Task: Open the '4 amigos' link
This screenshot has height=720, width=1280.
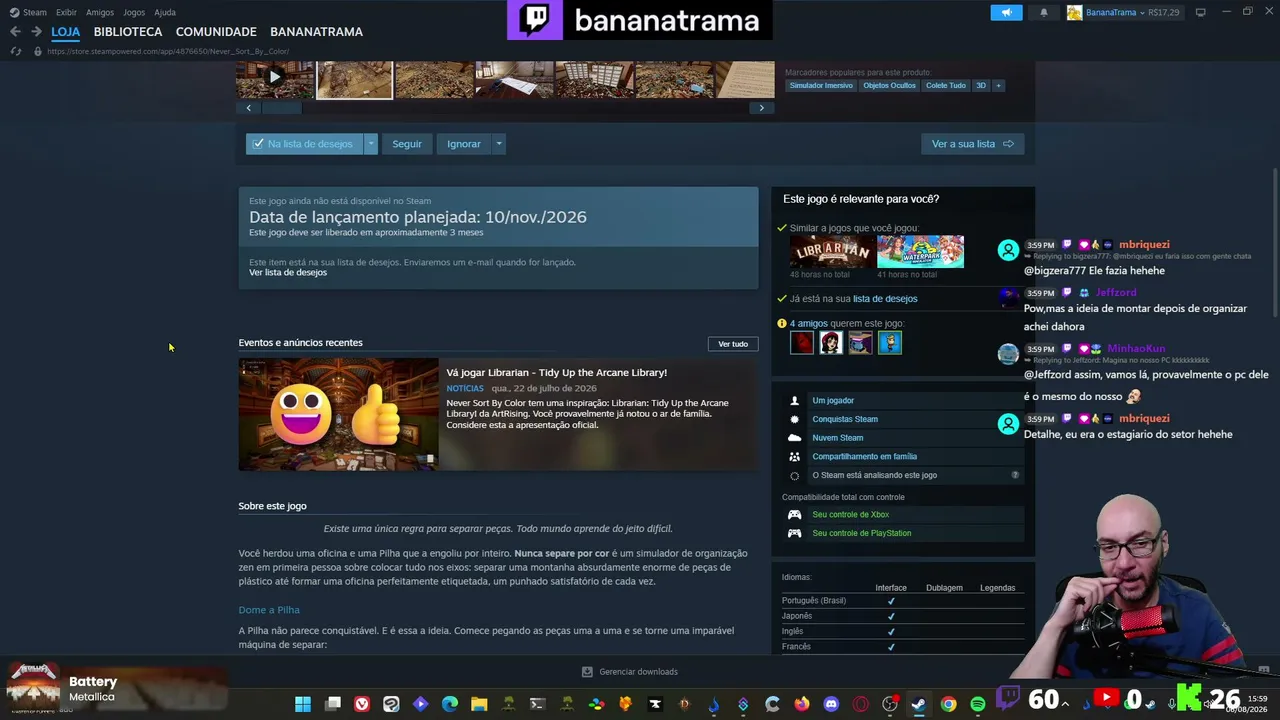Action: click(809, 324)
